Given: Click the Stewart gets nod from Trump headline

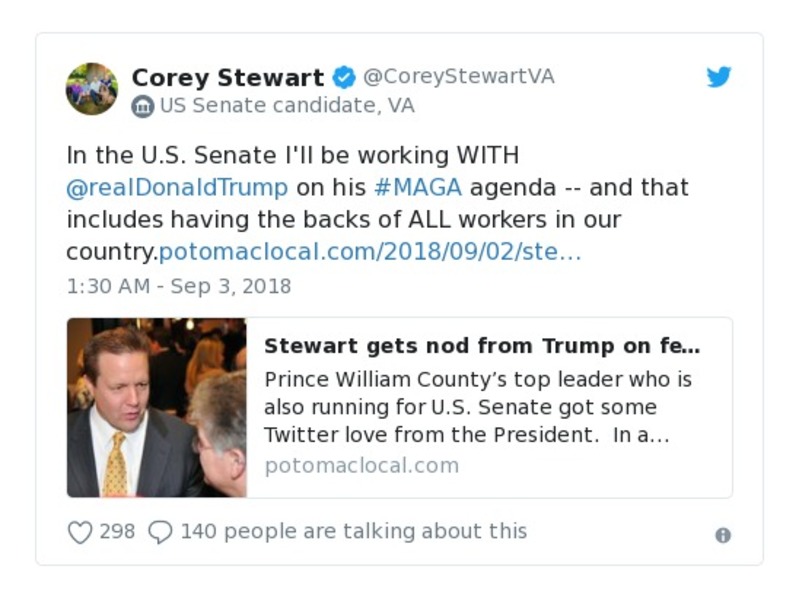Looking at the screenshot, I should (x=482, y=346).
